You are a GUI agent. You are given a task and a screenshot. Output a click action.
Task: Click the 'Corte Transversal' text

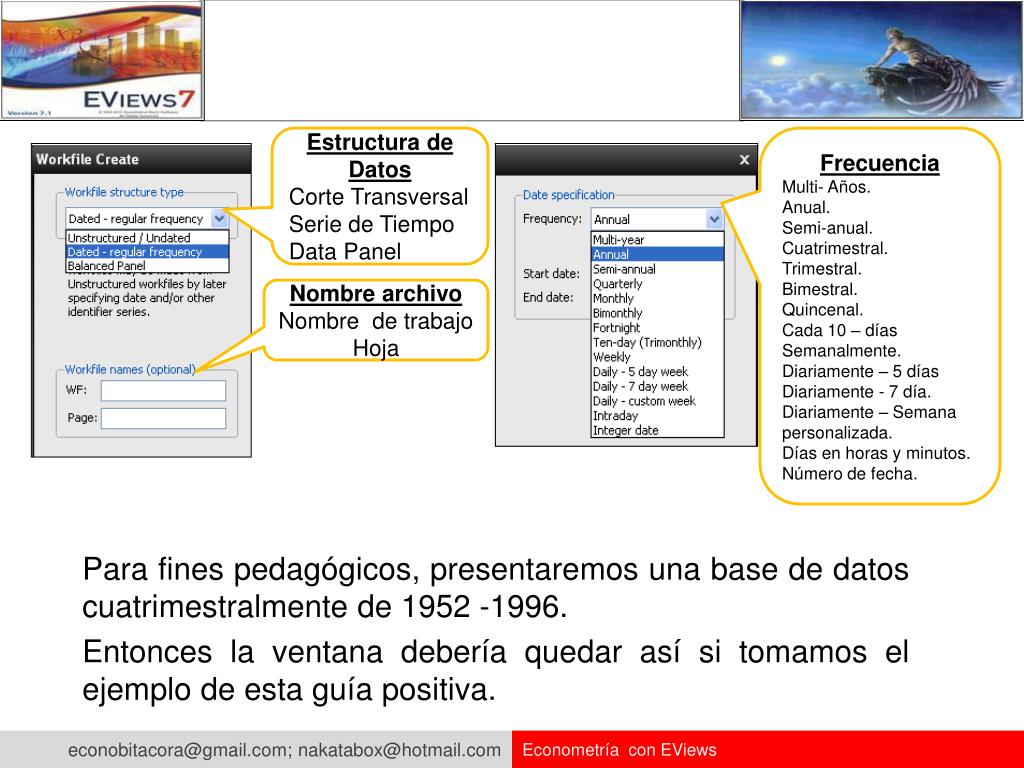(379, 197)
